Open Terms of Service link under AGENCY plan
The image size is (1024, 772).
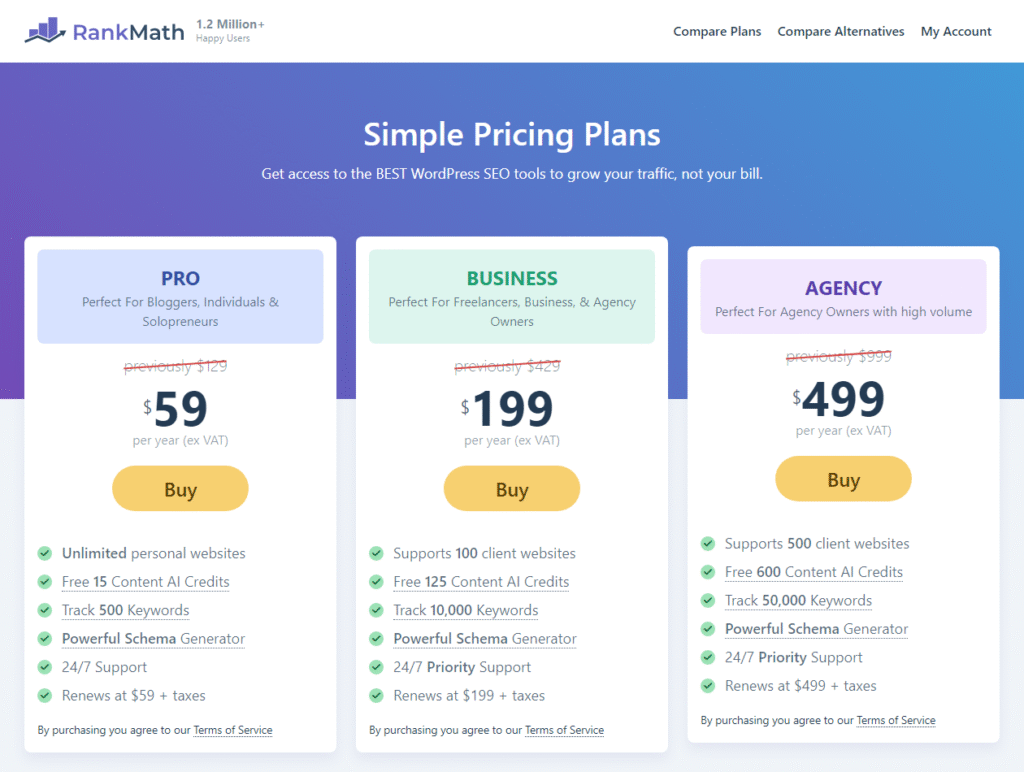tap(896, 720)
